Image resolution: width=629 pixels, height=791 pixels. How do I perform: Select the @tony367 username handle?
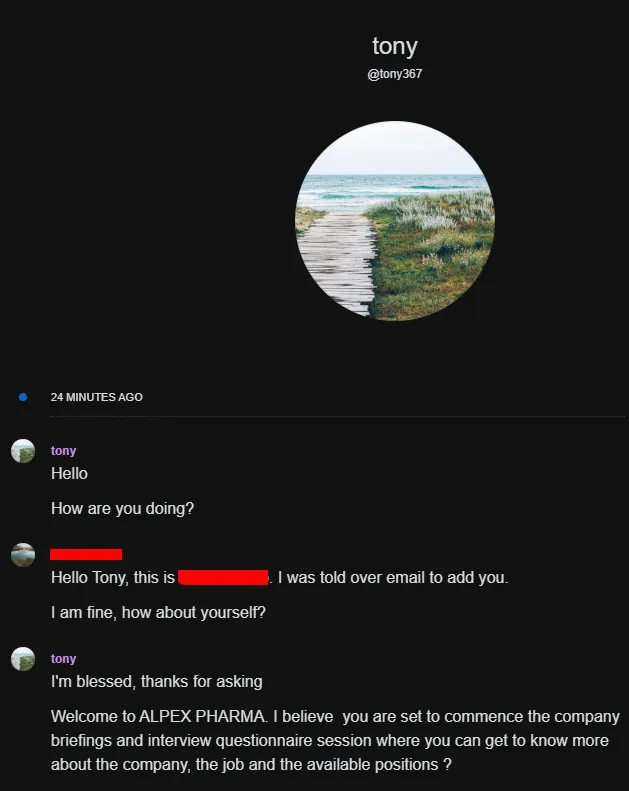pyautogui.click(x=394, y=74)
